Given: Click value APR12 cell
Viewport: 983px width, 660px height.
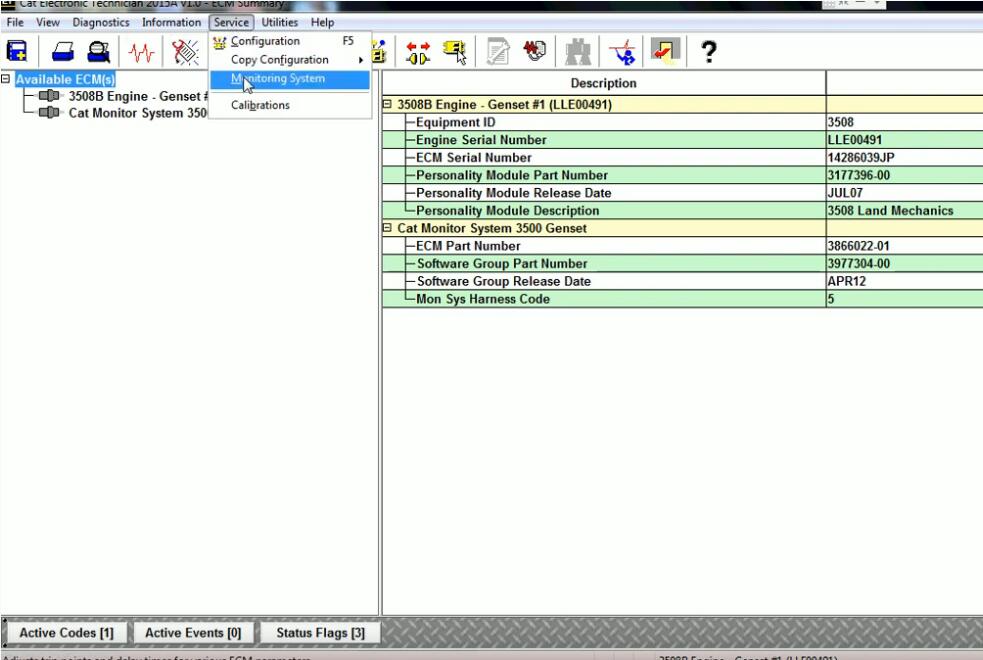Looking at the screenshot, I should pyautogui.click(x=905, y=281).
